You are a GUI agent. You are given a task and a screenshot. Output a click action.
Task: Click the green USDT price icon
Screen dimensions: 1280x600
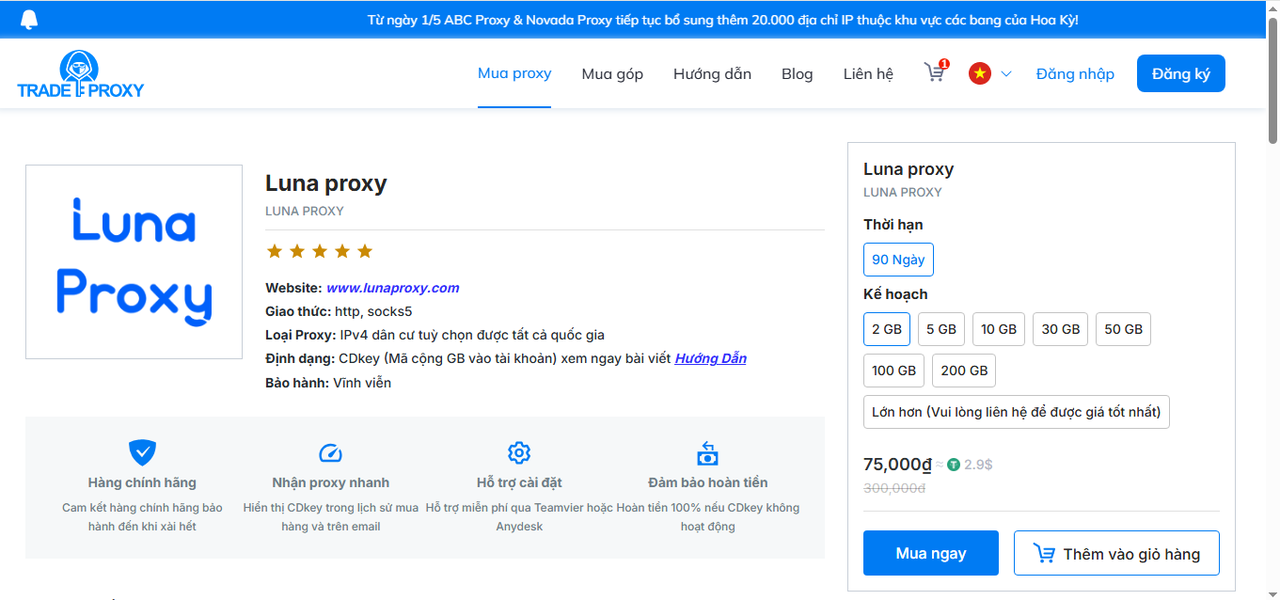click(954, 464)
